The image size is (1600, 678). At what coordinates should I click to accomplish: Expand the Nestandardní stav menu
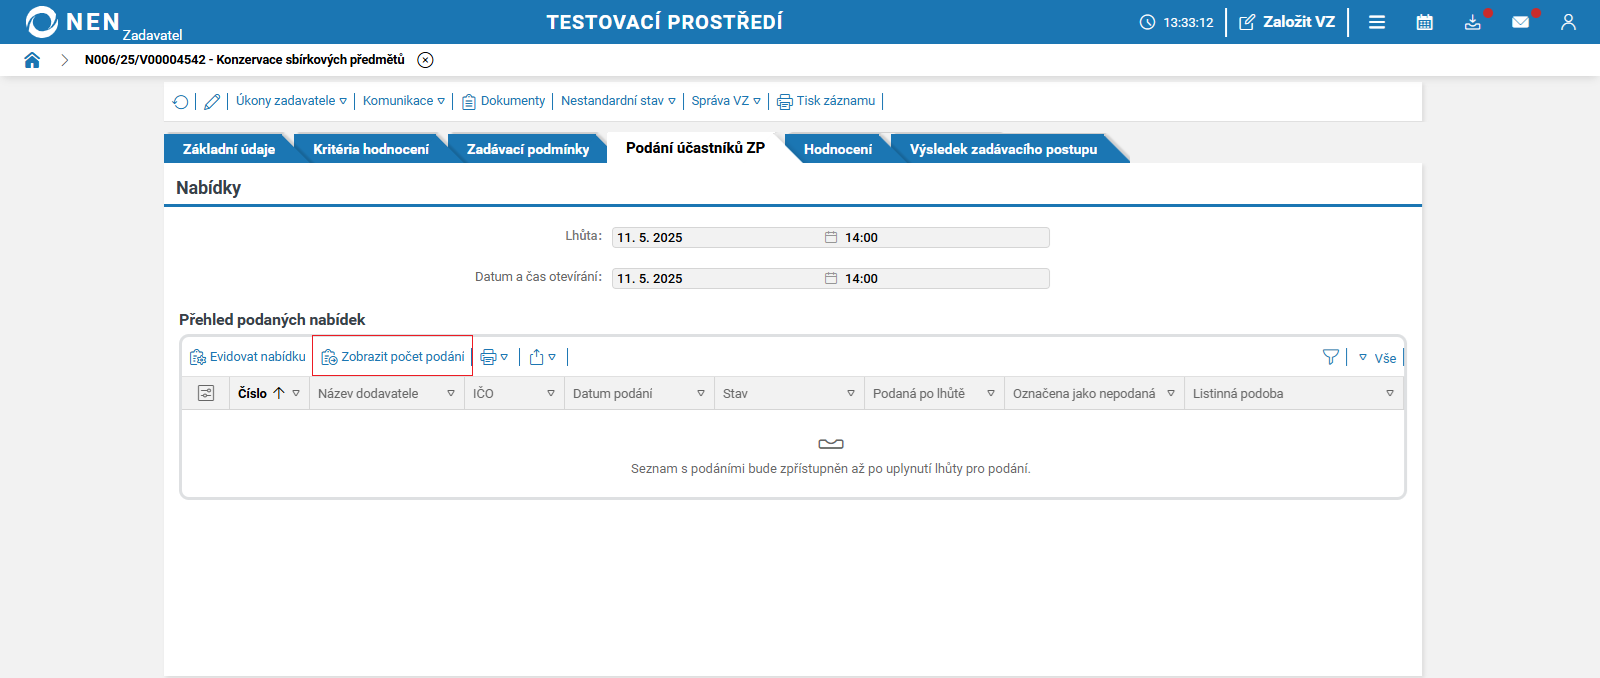click(x=618, y=101)
